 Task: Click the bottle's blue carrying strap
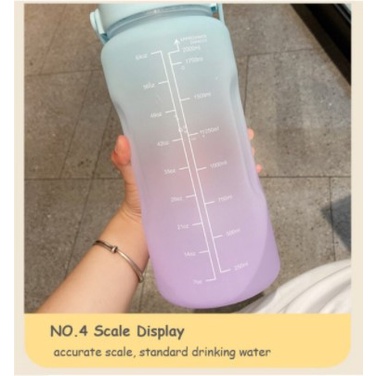point(99,21)
